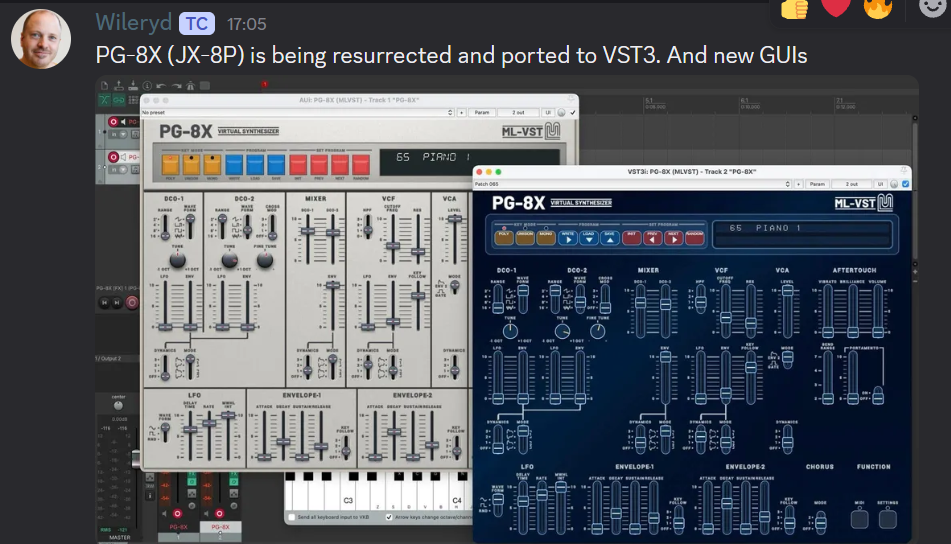Click the LFO rate slider in grey PG-8X
This screenshot has width=951, height=544.
point(209,436)
